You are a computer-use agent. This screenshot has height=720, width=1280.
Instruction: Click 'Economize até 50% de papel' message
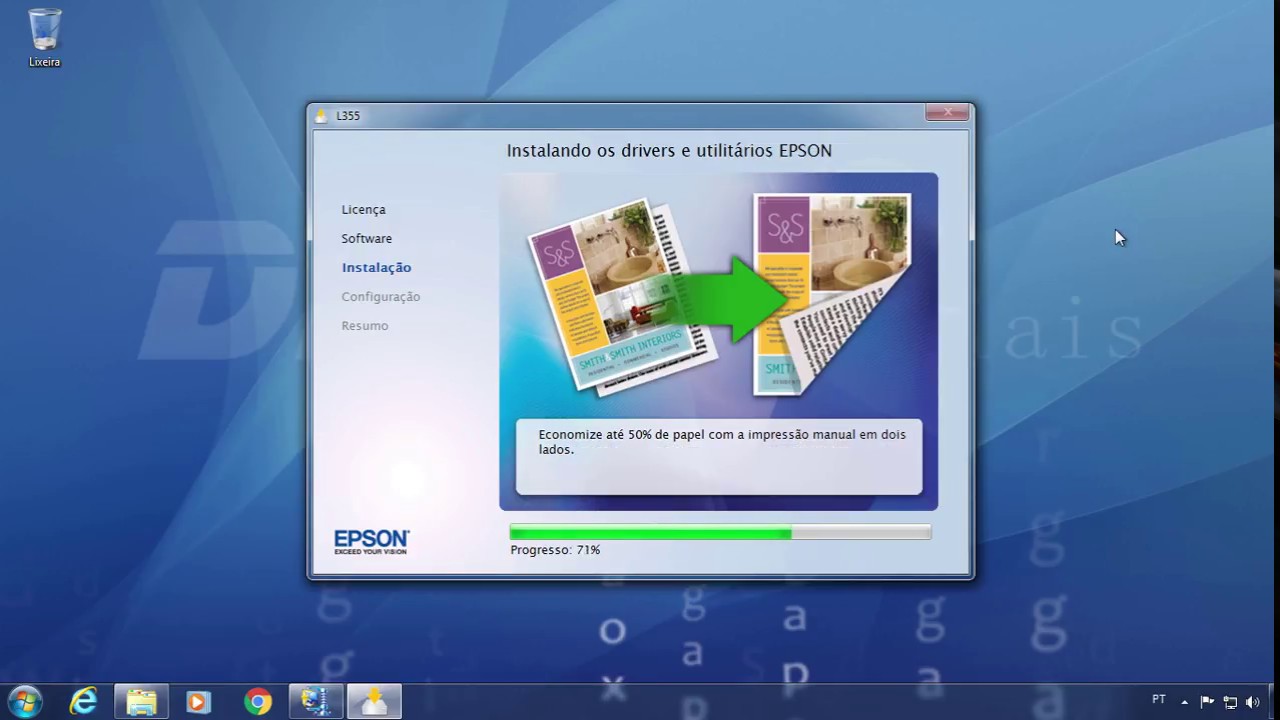(720, 442)
